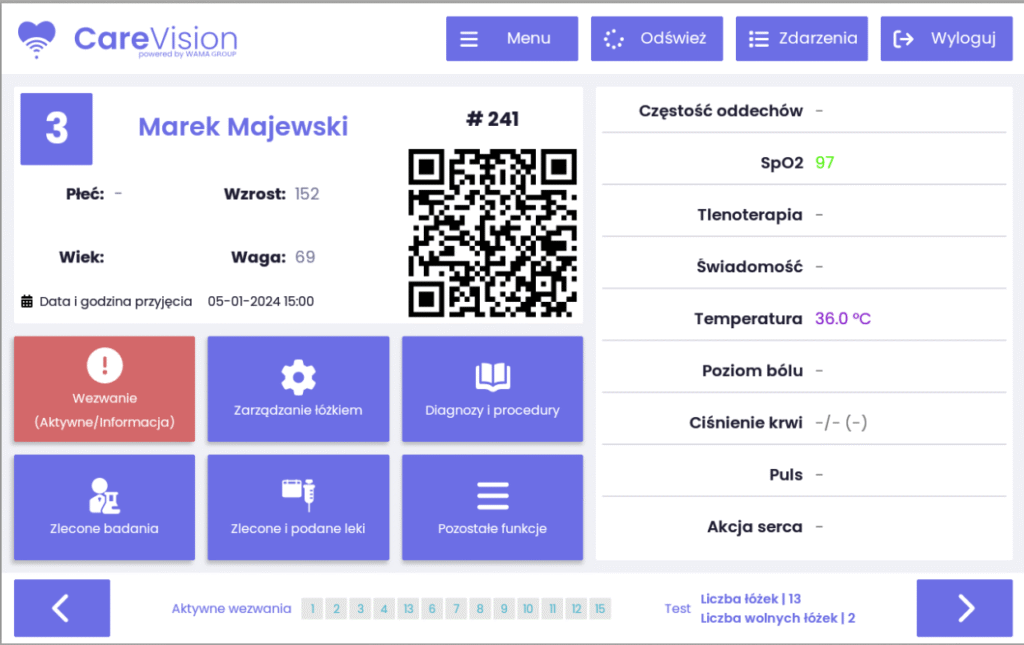
Task: Open Zlecone badania tile
Action: coord(104,507)
